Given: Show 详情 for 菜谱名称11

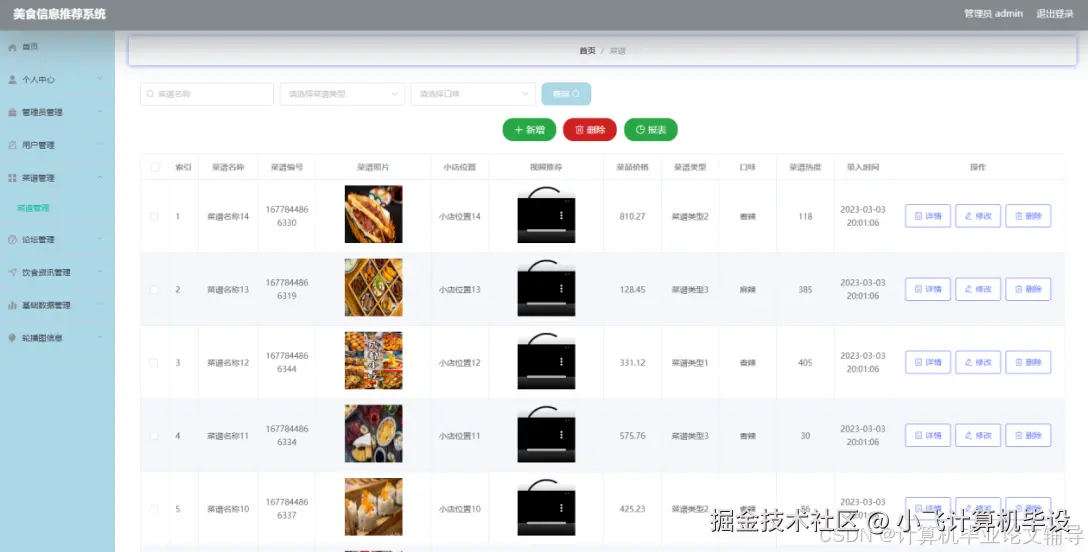Looking at the screenshot, I should [928, 435].
